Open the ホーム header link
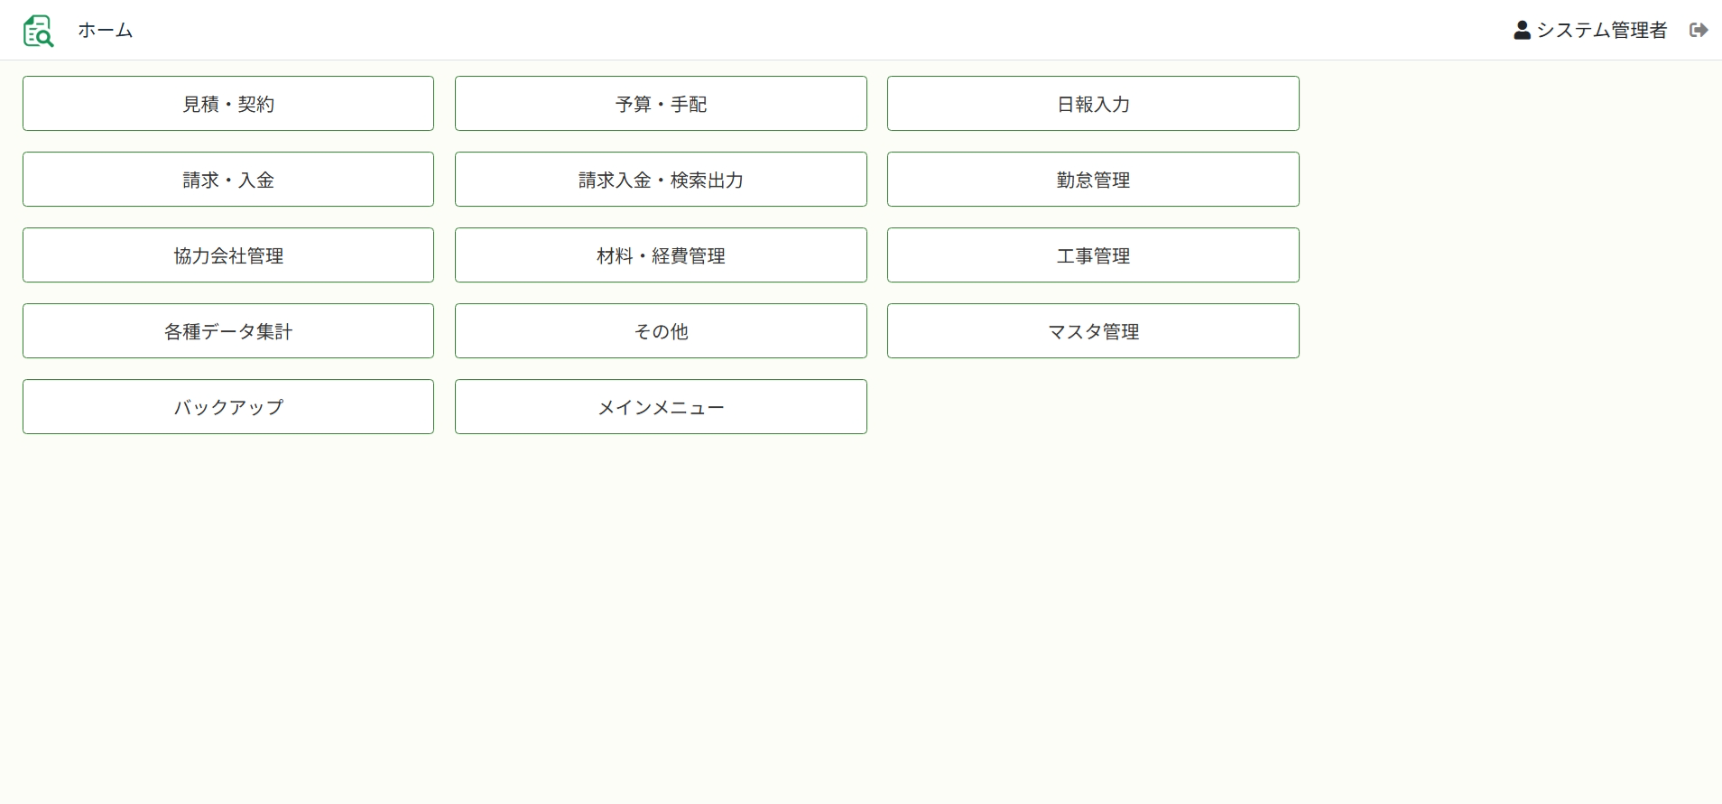The image size is (1722, 804). tap(105, 30)
